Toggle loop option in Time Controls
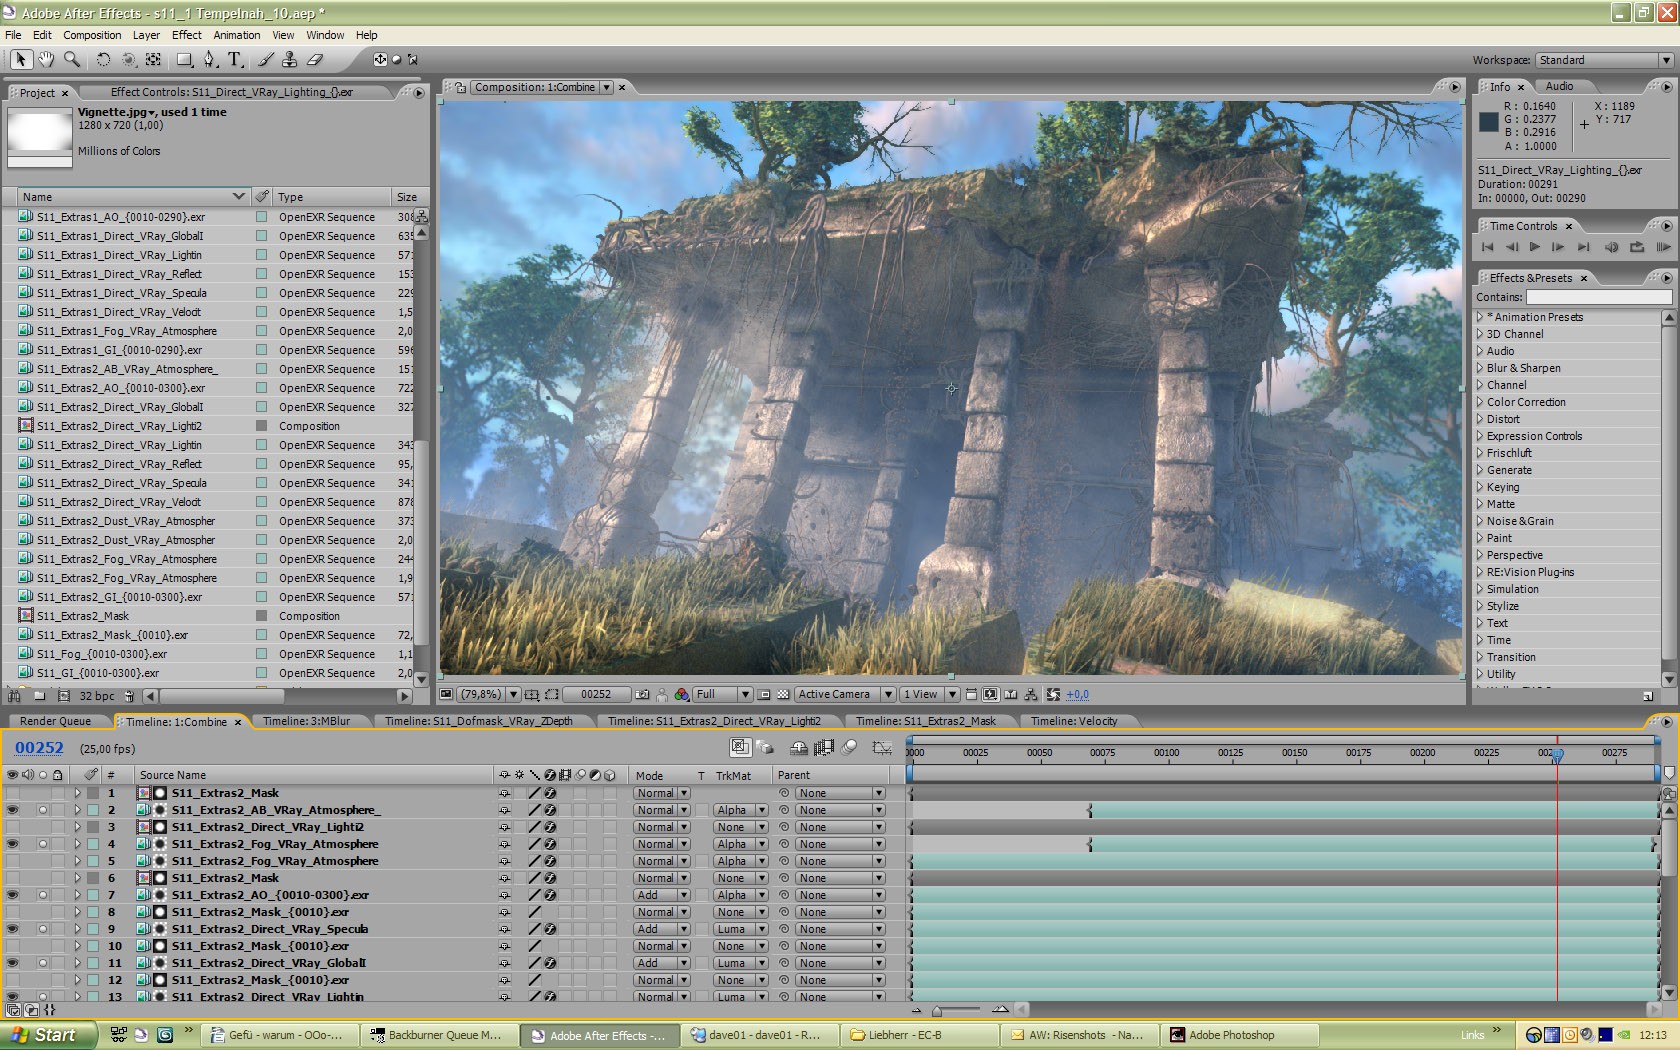The image size is (1680, 1050). click(x=1637, y=246)
